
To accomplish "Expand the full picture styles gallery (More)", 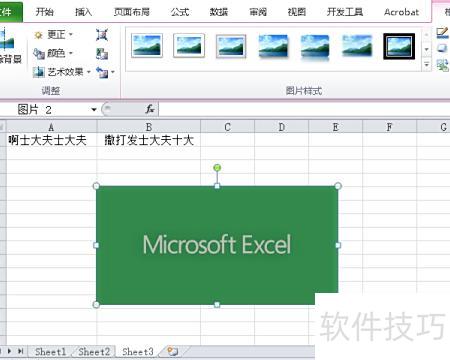I will click(427, 64).
